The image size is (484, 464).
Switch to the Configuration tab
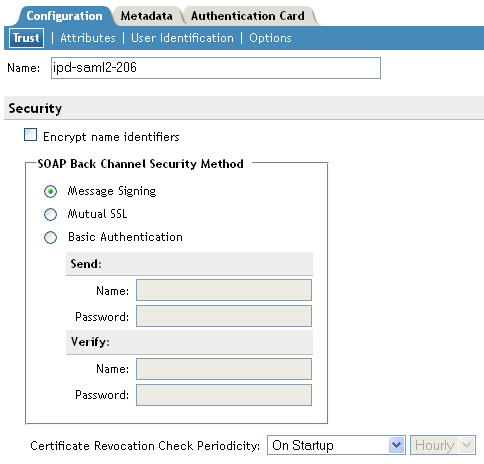click(64, 16)
